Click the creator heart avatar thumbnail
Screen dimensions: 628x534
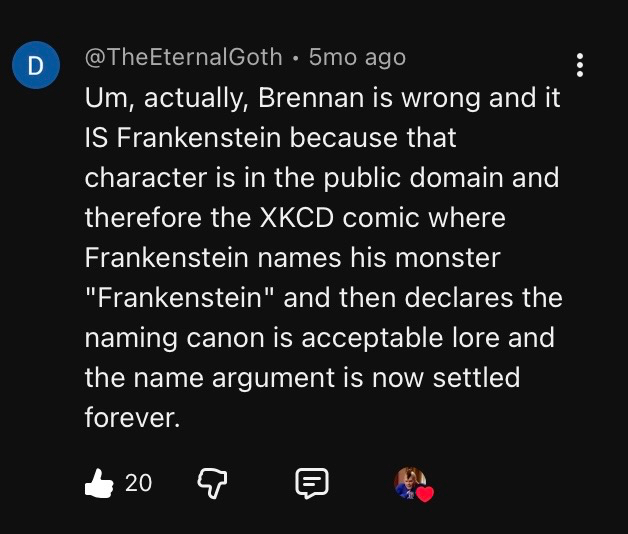[409, 482]
